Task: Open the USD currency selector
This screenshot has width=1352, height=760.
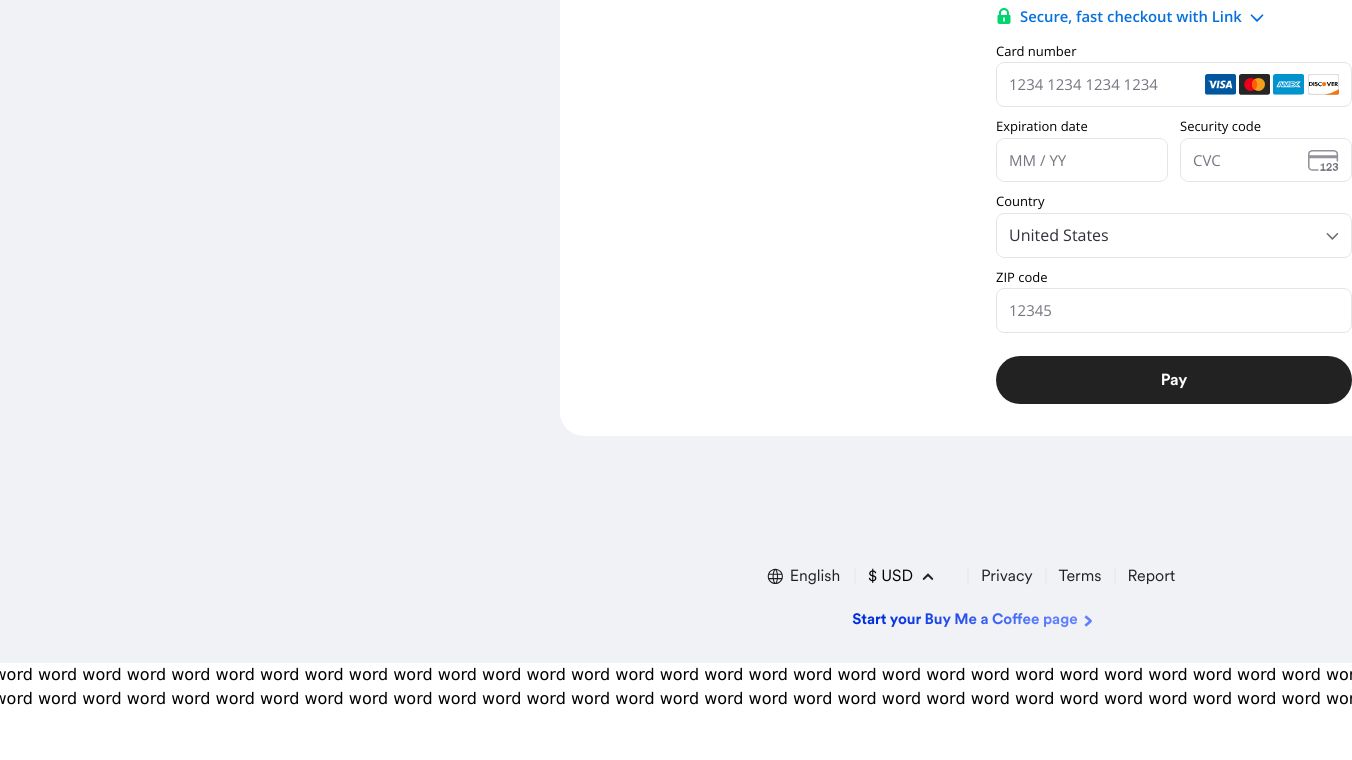Action: [900, 576]
